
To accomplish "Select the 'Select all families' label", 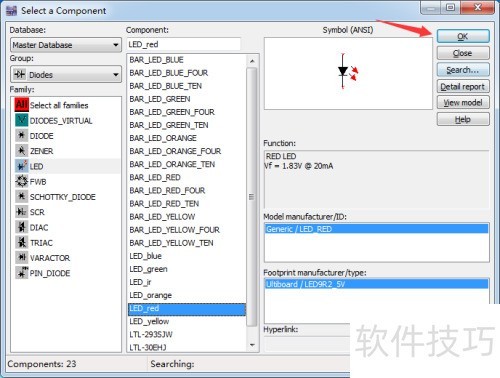I will [x=59, y=105].
